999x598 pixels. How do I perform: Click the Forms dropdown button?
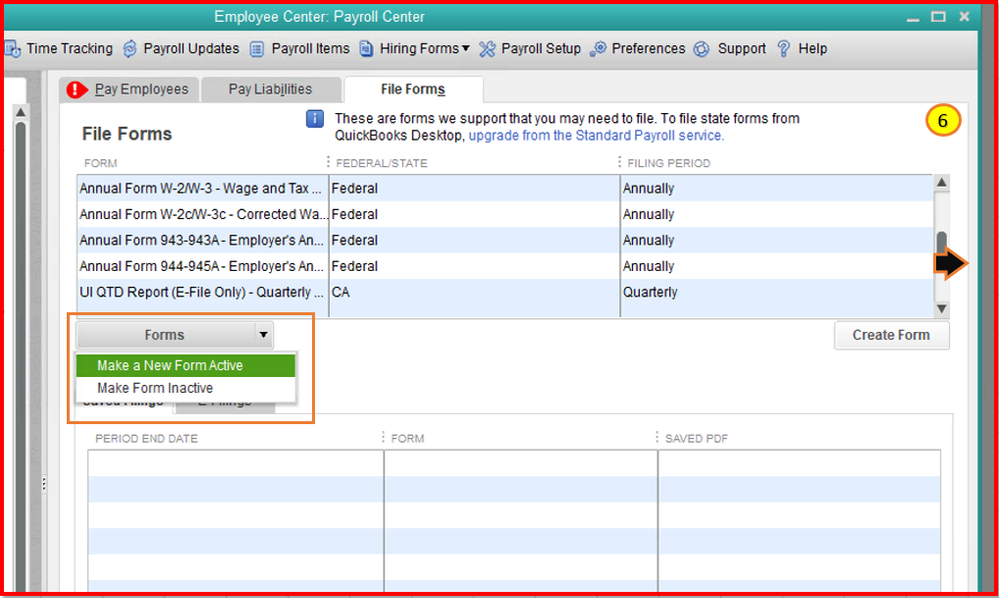[x=175, y=335]
